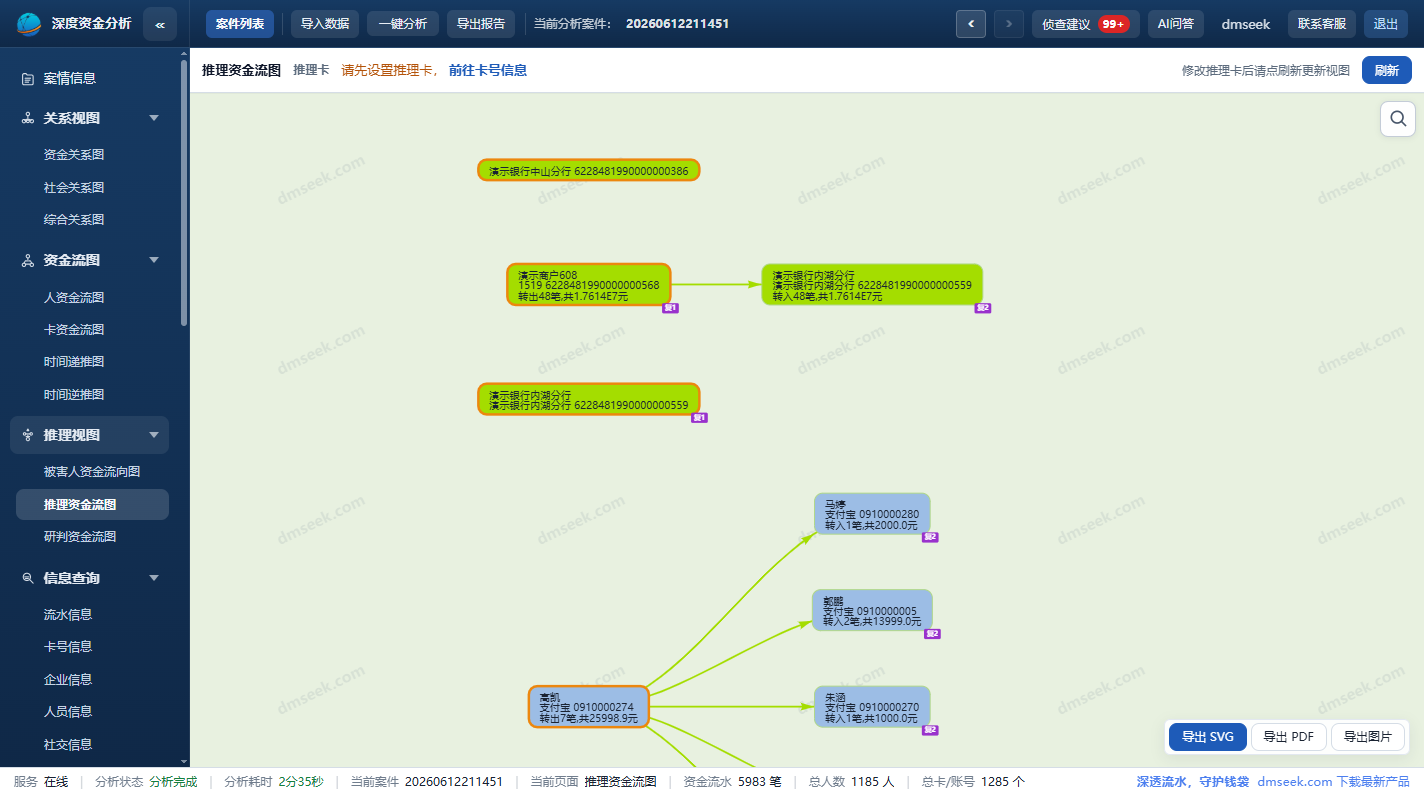Viewport: 1424px width, 795px height.
Task: Click the sidebar vertical scrollbar
Action: coord(184,192)
